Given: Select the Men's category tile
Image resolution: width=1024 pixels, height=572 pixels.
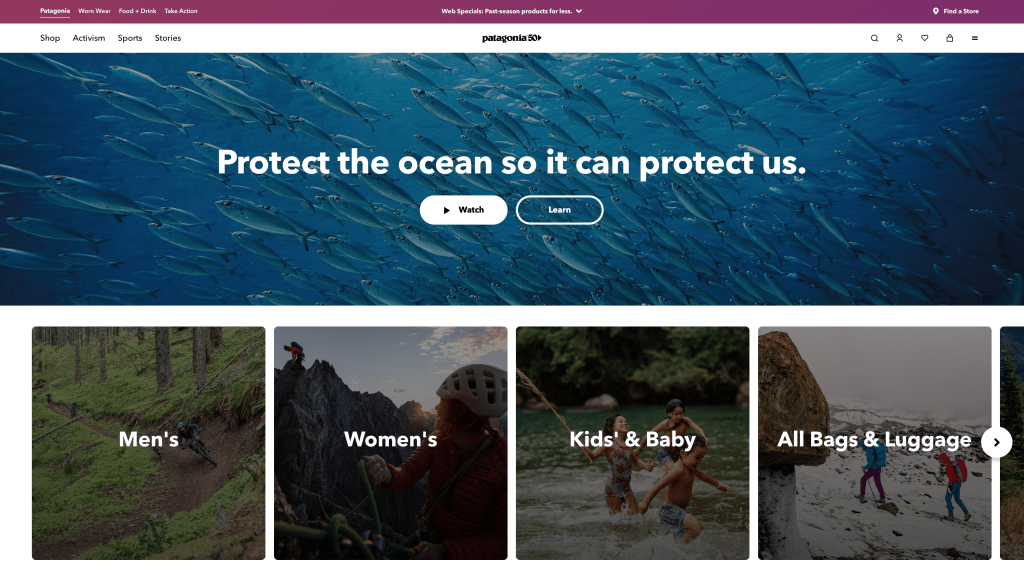Looking at the screenshot, I should coord(148,442).
